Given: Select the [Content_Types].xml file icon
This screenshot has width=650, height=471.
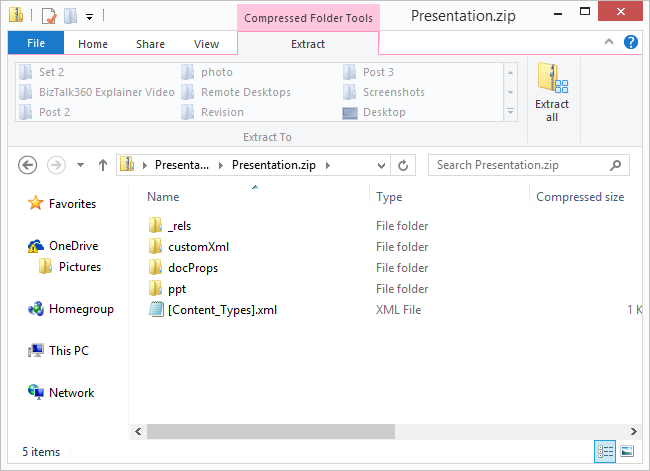Looking at the screenshot, I should (x=156, y=310).
